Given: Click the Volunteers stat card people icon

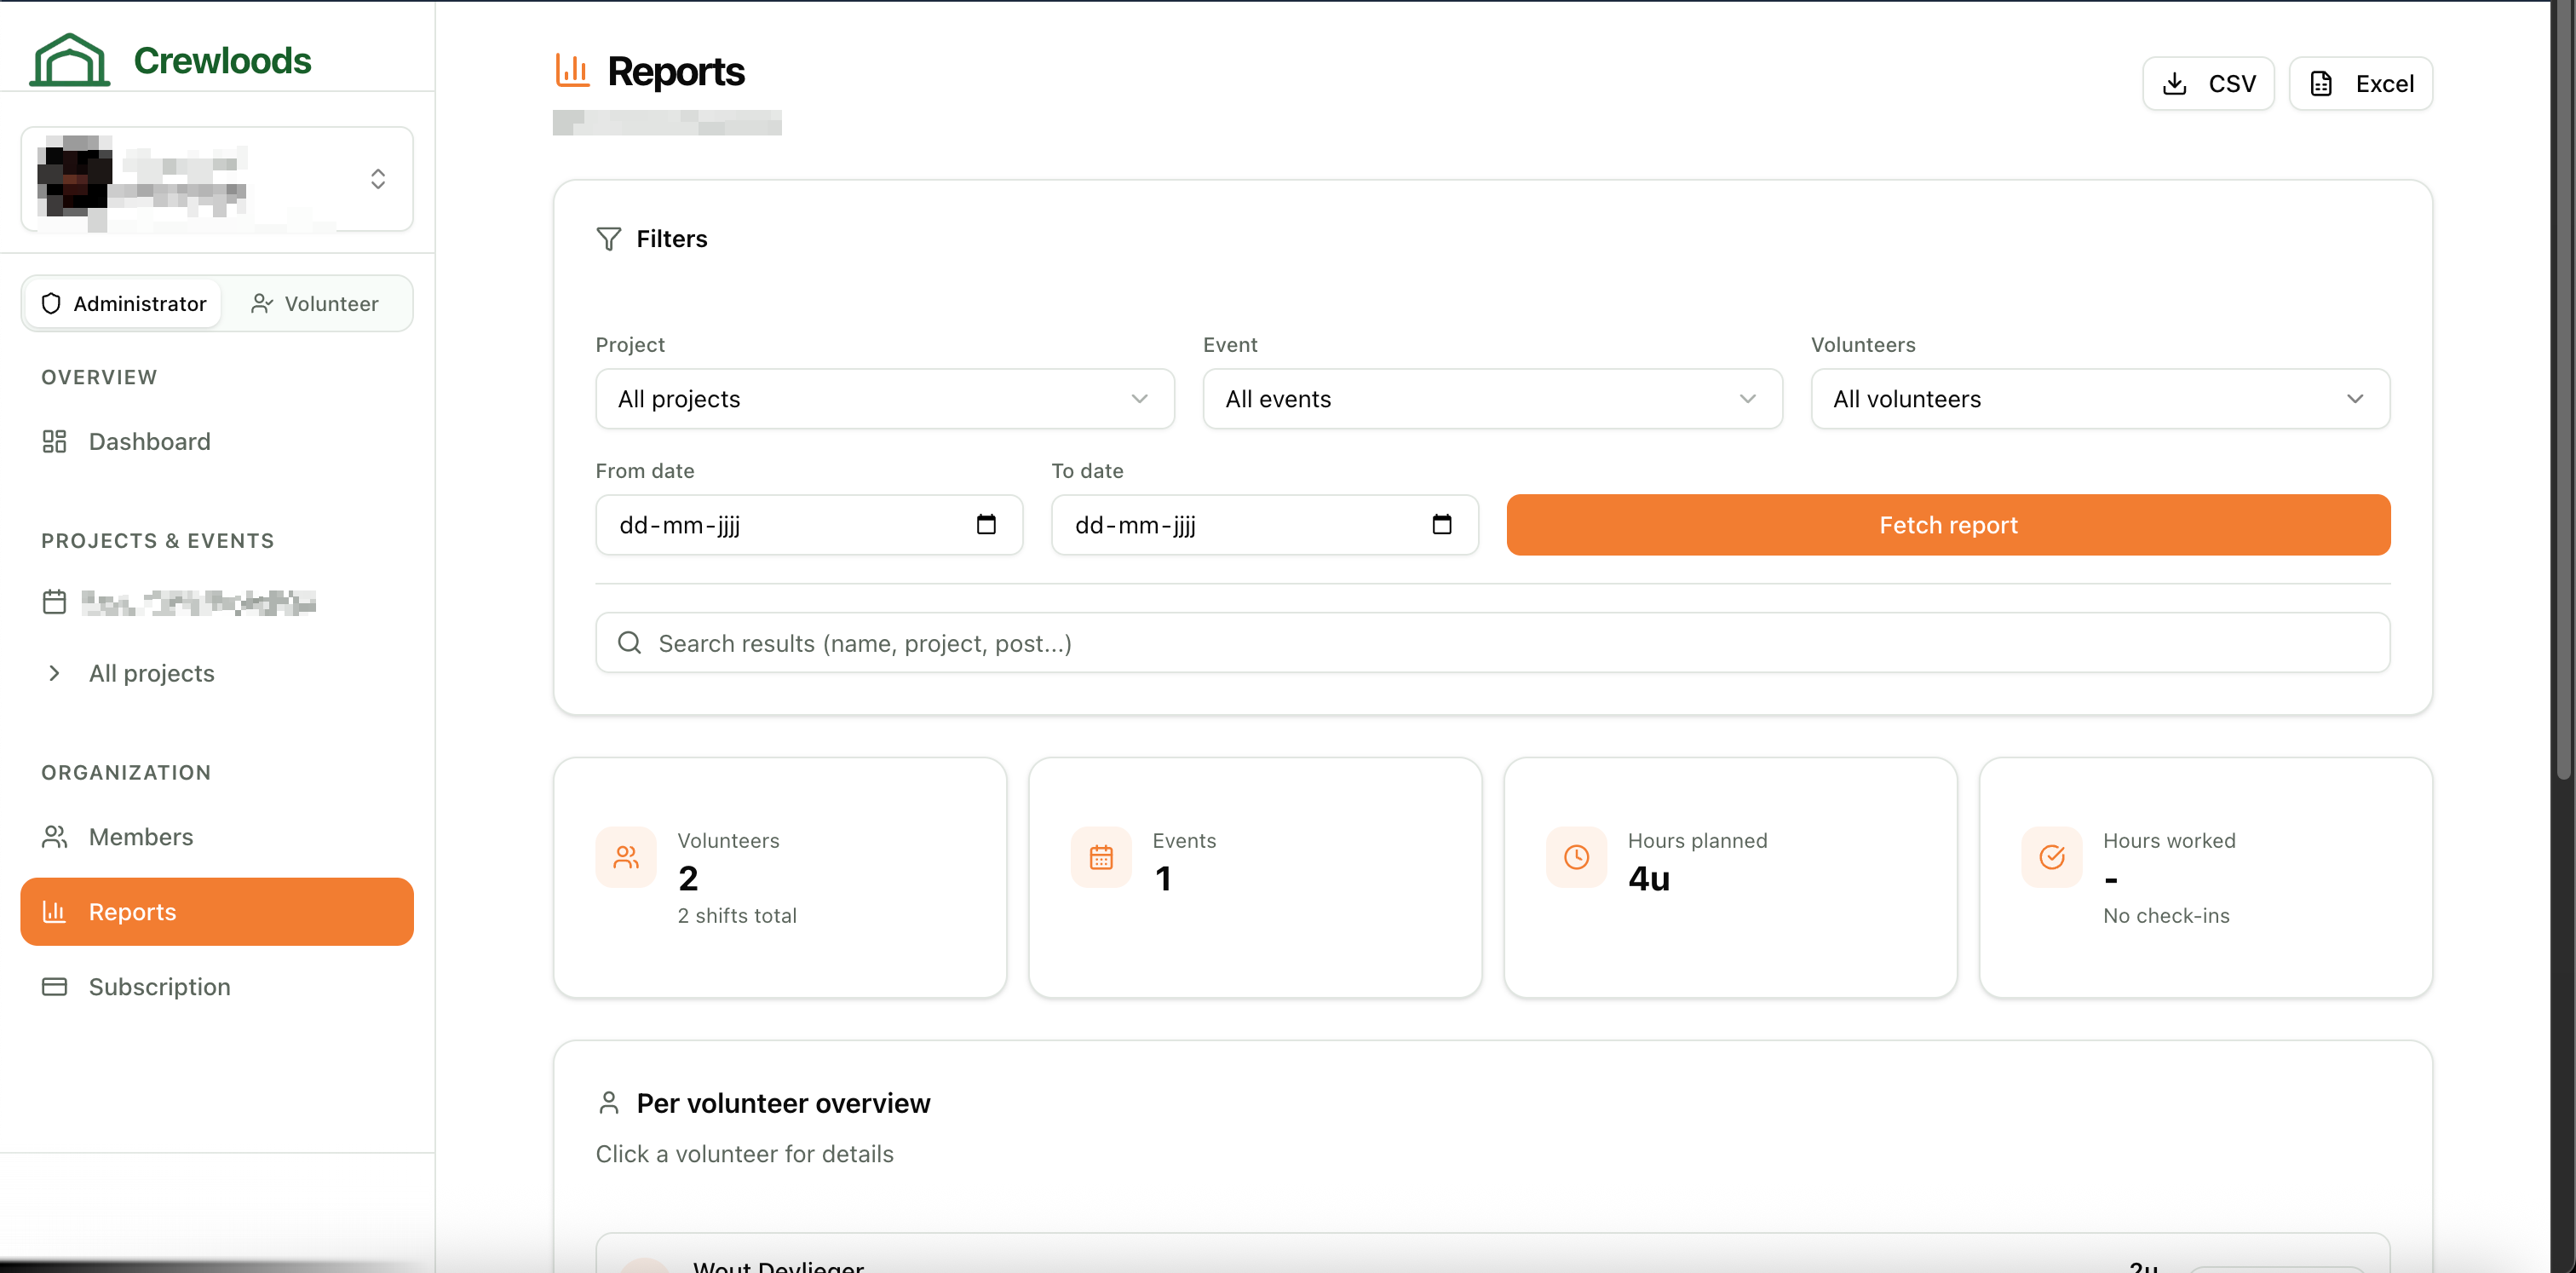Looking at the screenshot, I should tap(626, 857).
